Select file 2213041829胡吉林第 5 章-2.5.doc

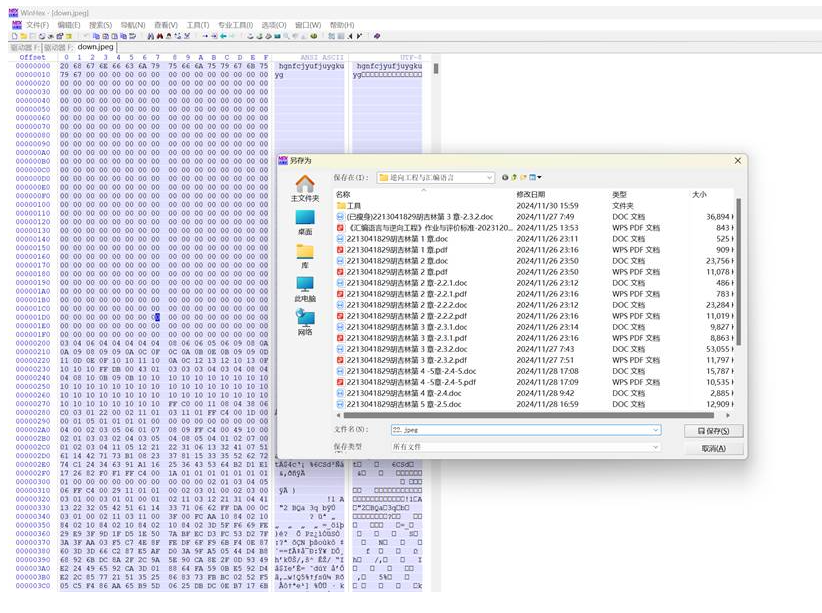click(399, 404)
